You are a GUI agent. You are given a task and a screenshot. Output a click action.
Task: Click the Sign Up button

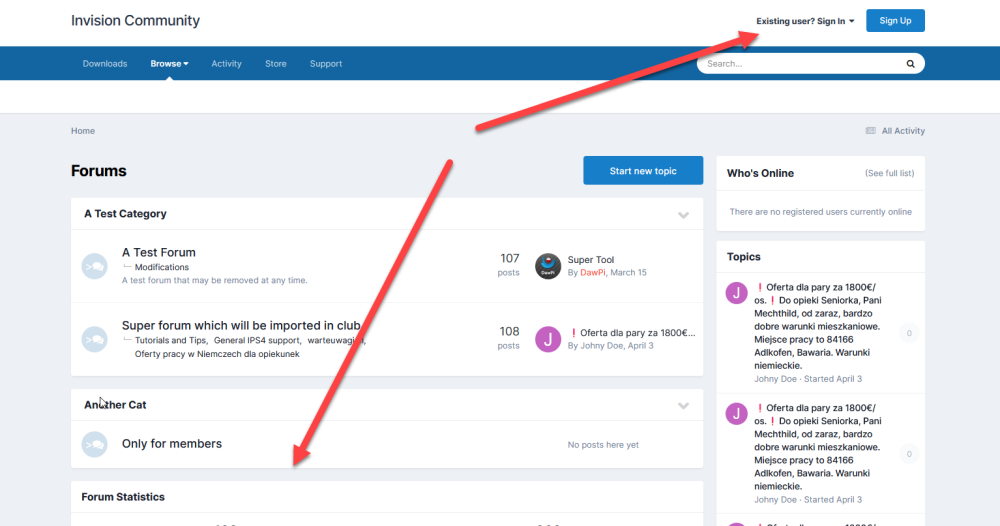(x=895, y=21)
